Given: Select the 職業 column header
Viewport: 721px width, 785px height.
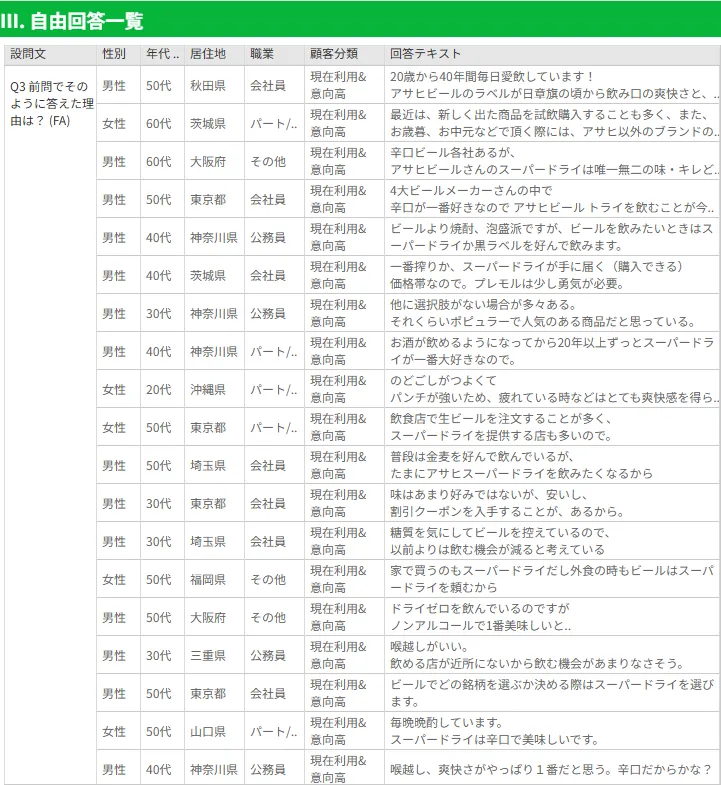Looking at the screenshot, I should coord(262,54).
